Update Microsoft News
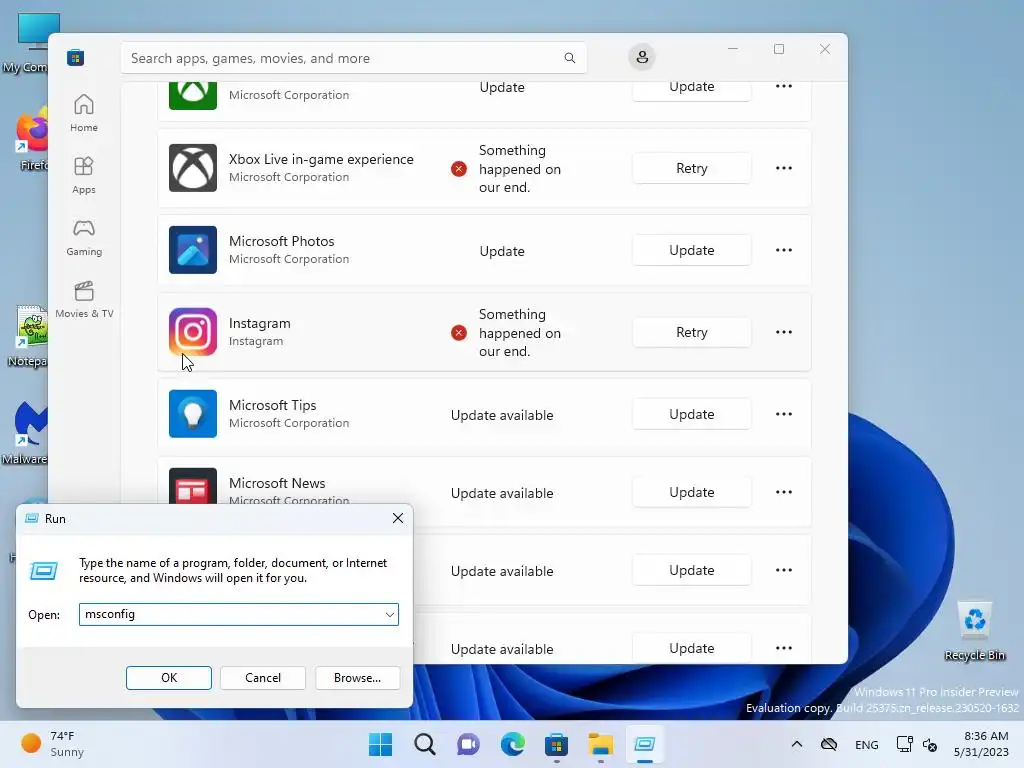The width and height of the screenshot is (1024, 768). click(x=692, y=492)
